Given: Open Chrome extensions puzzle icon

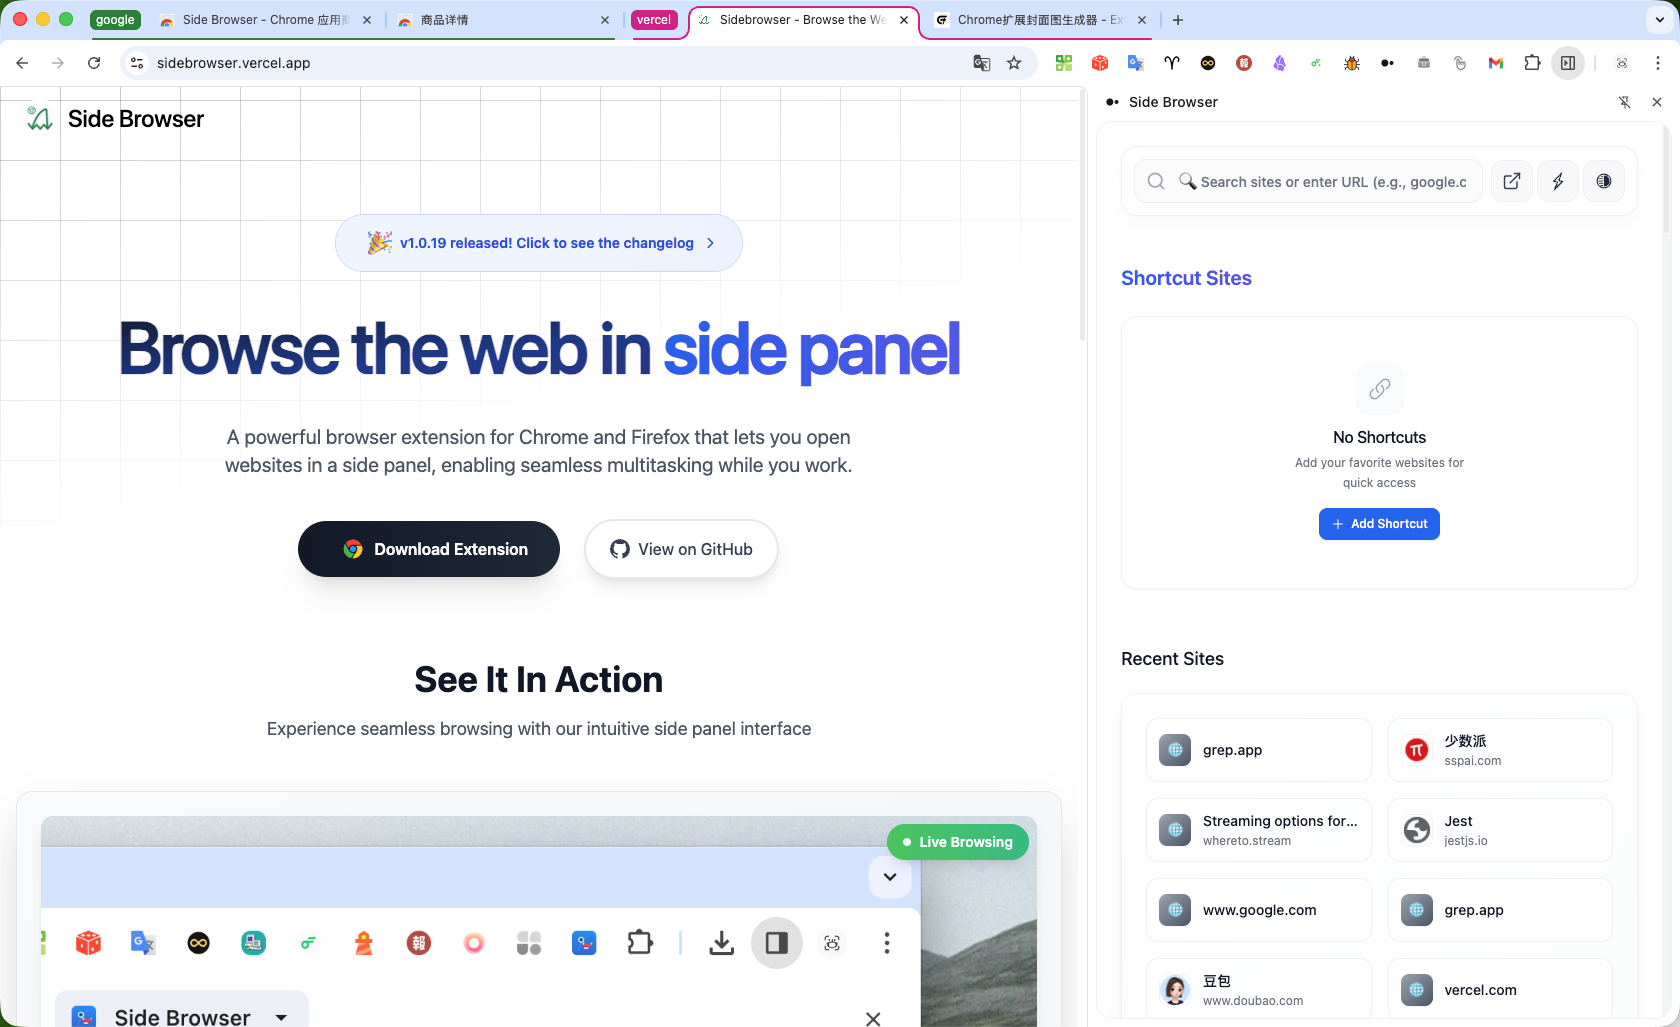Looking at the screenshot, I should [x=1532, y=63].
